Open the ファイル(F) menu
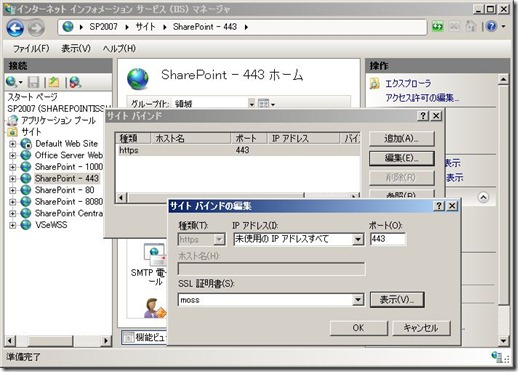Viewport: 518px width, 372px height. pyautogui.click(x=31, y=49)
